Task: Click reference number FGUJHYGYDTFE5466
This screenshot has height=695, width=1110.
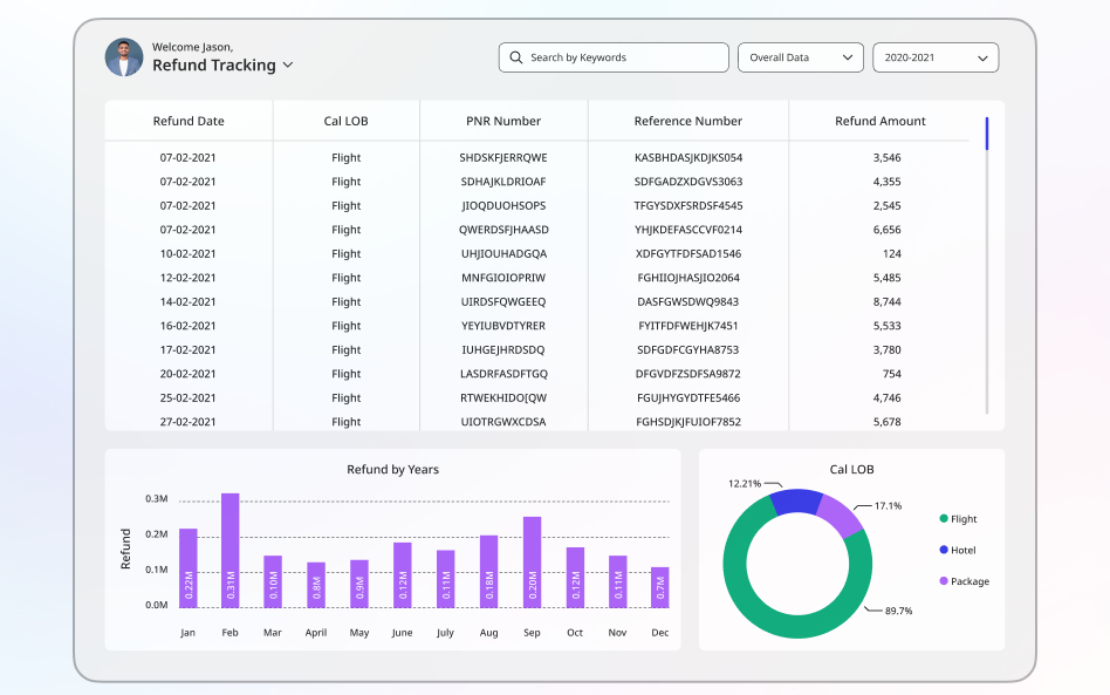Action: (x=688, y=398)
